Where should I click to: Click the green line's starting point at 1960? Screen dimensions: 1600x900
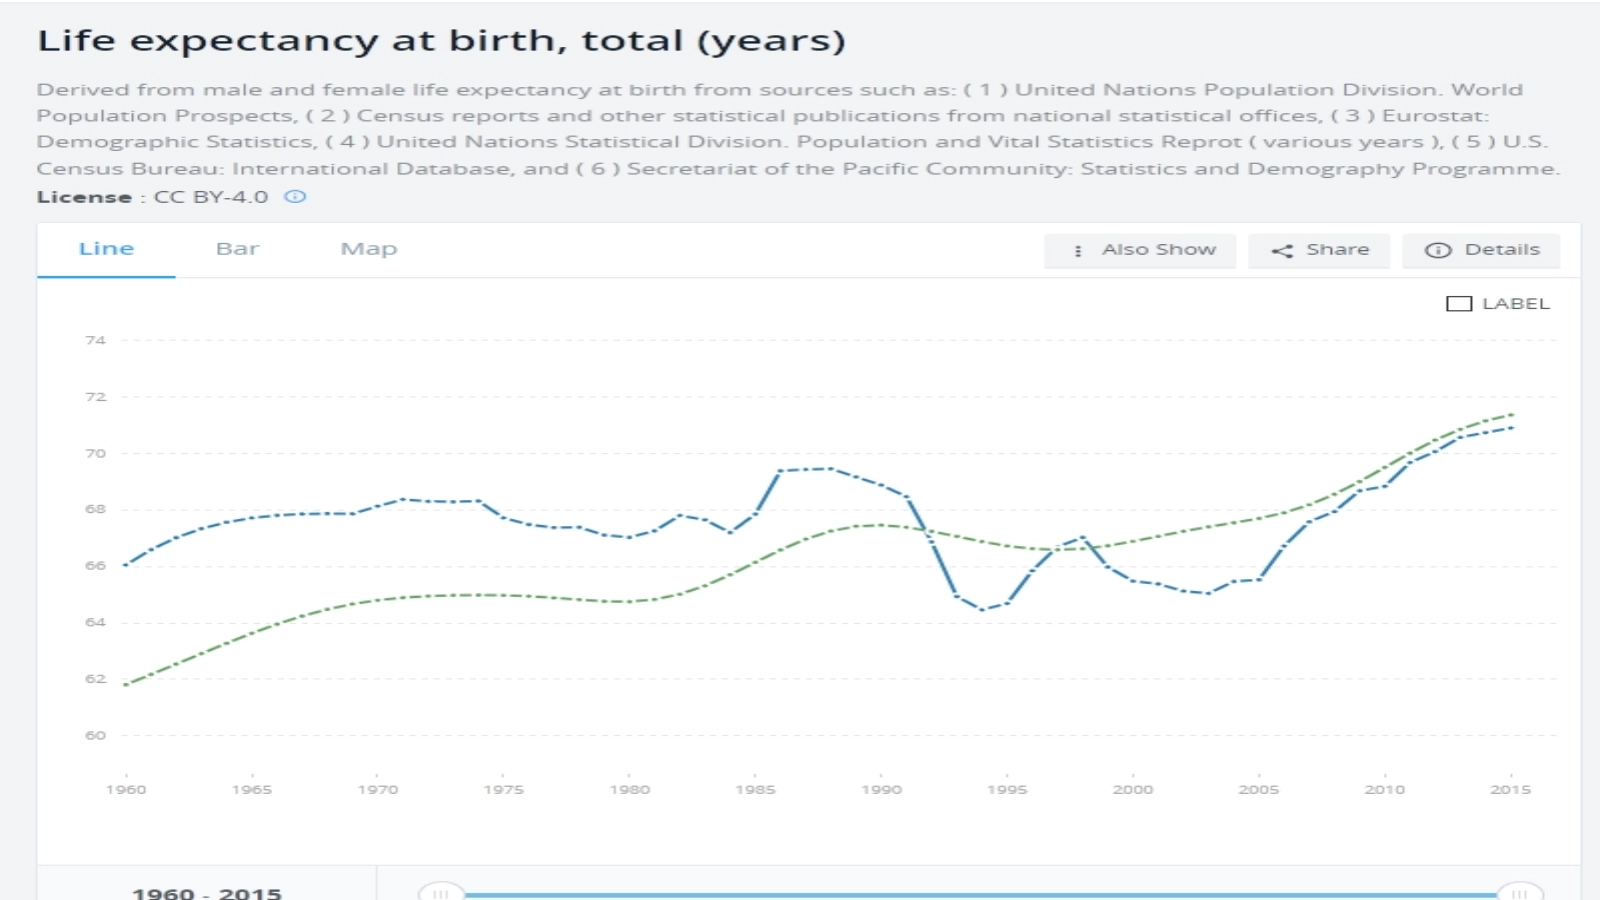tap(126, 685)
